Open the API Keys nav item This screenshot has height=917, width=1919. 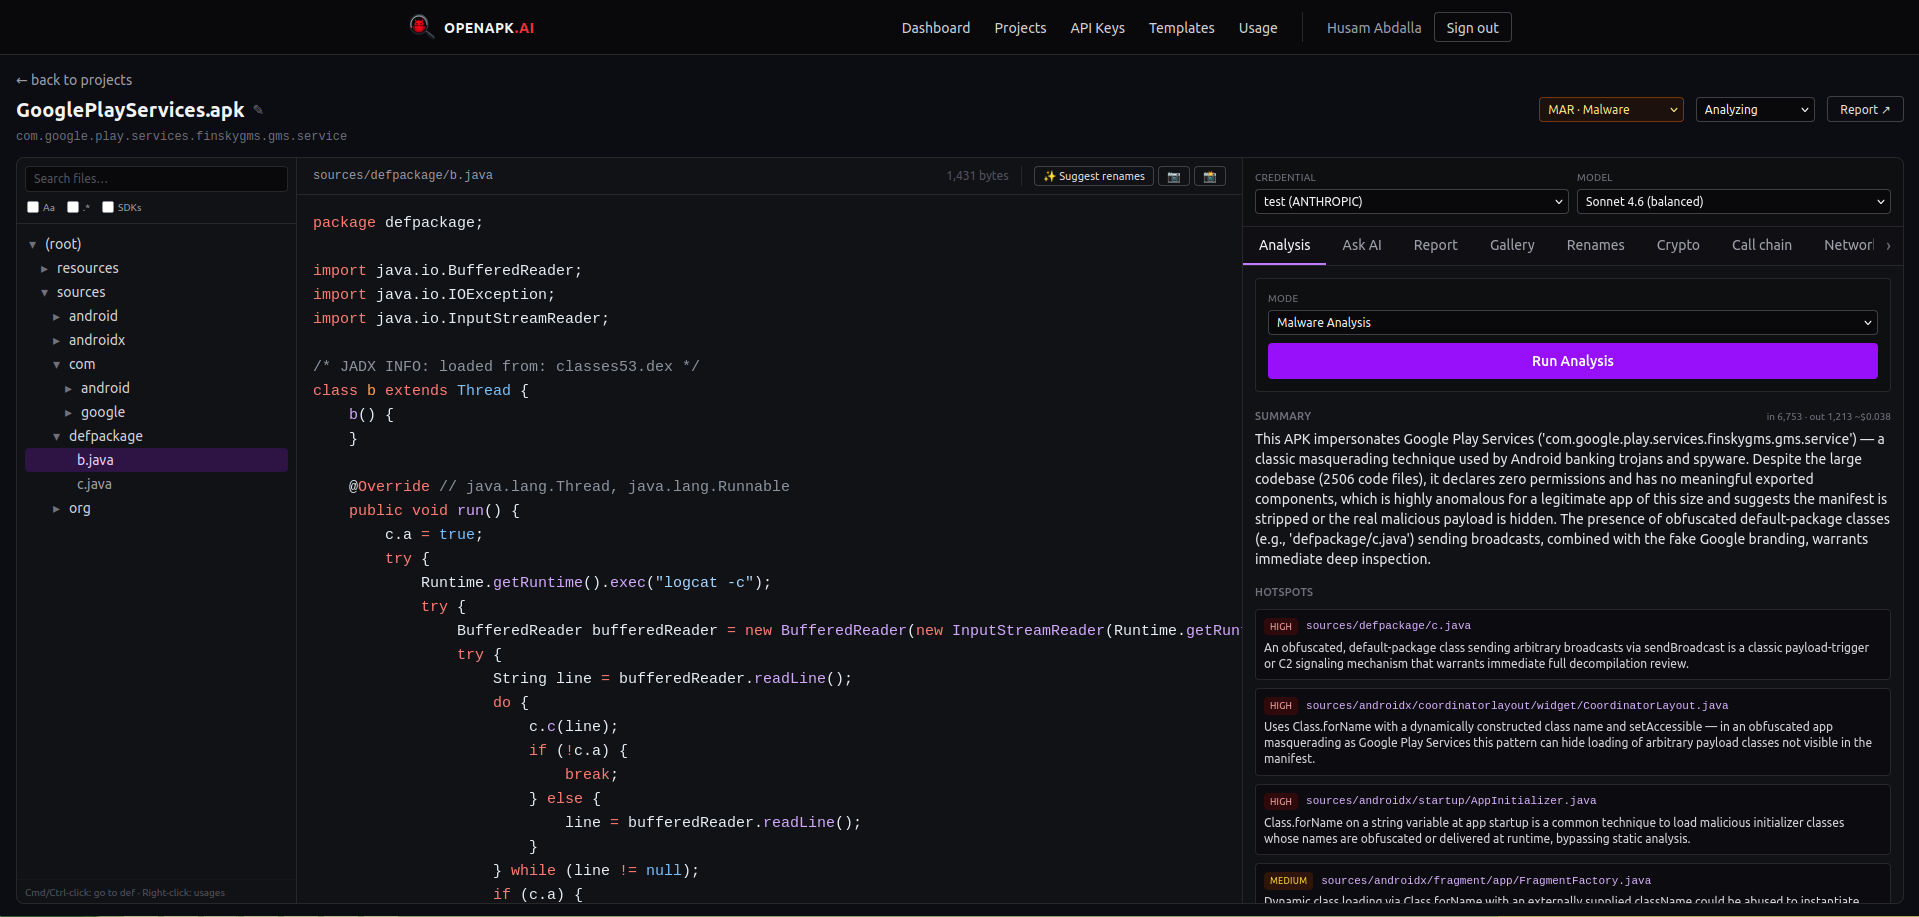click(1097, 28)
